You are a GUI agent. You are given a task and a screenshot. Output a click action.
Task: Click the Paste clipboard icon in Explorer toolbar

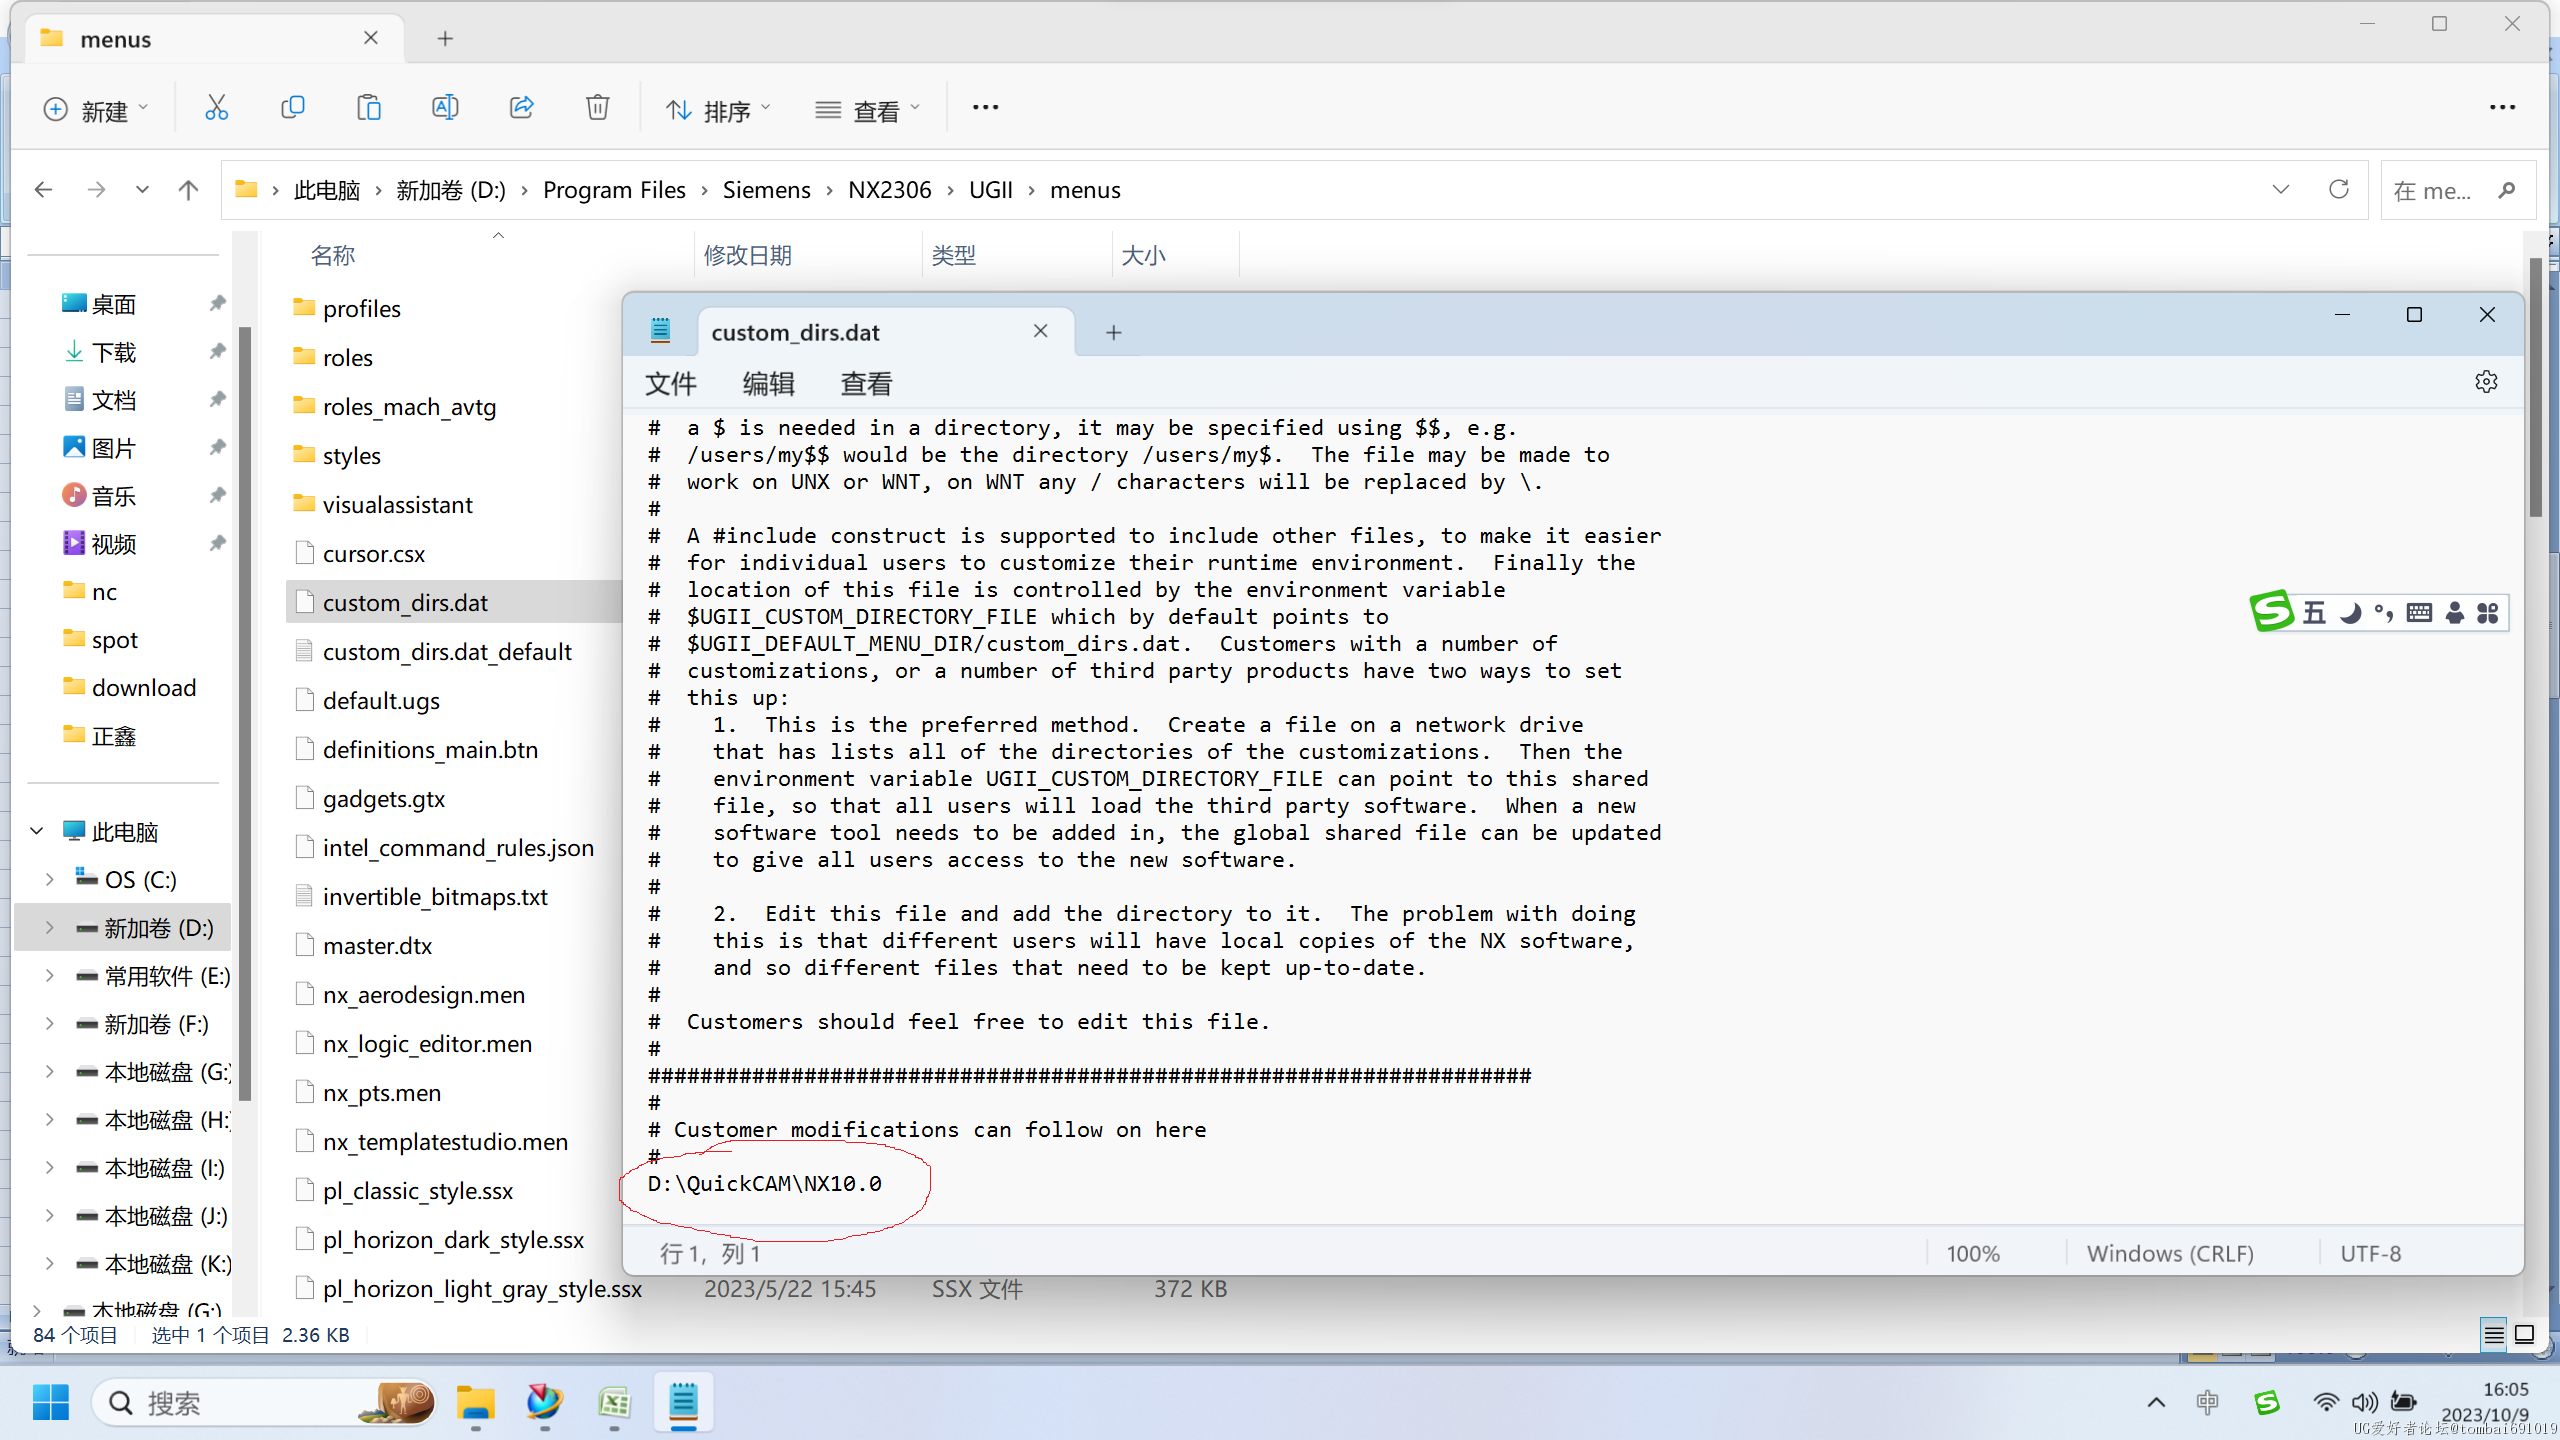pos(369,108)
